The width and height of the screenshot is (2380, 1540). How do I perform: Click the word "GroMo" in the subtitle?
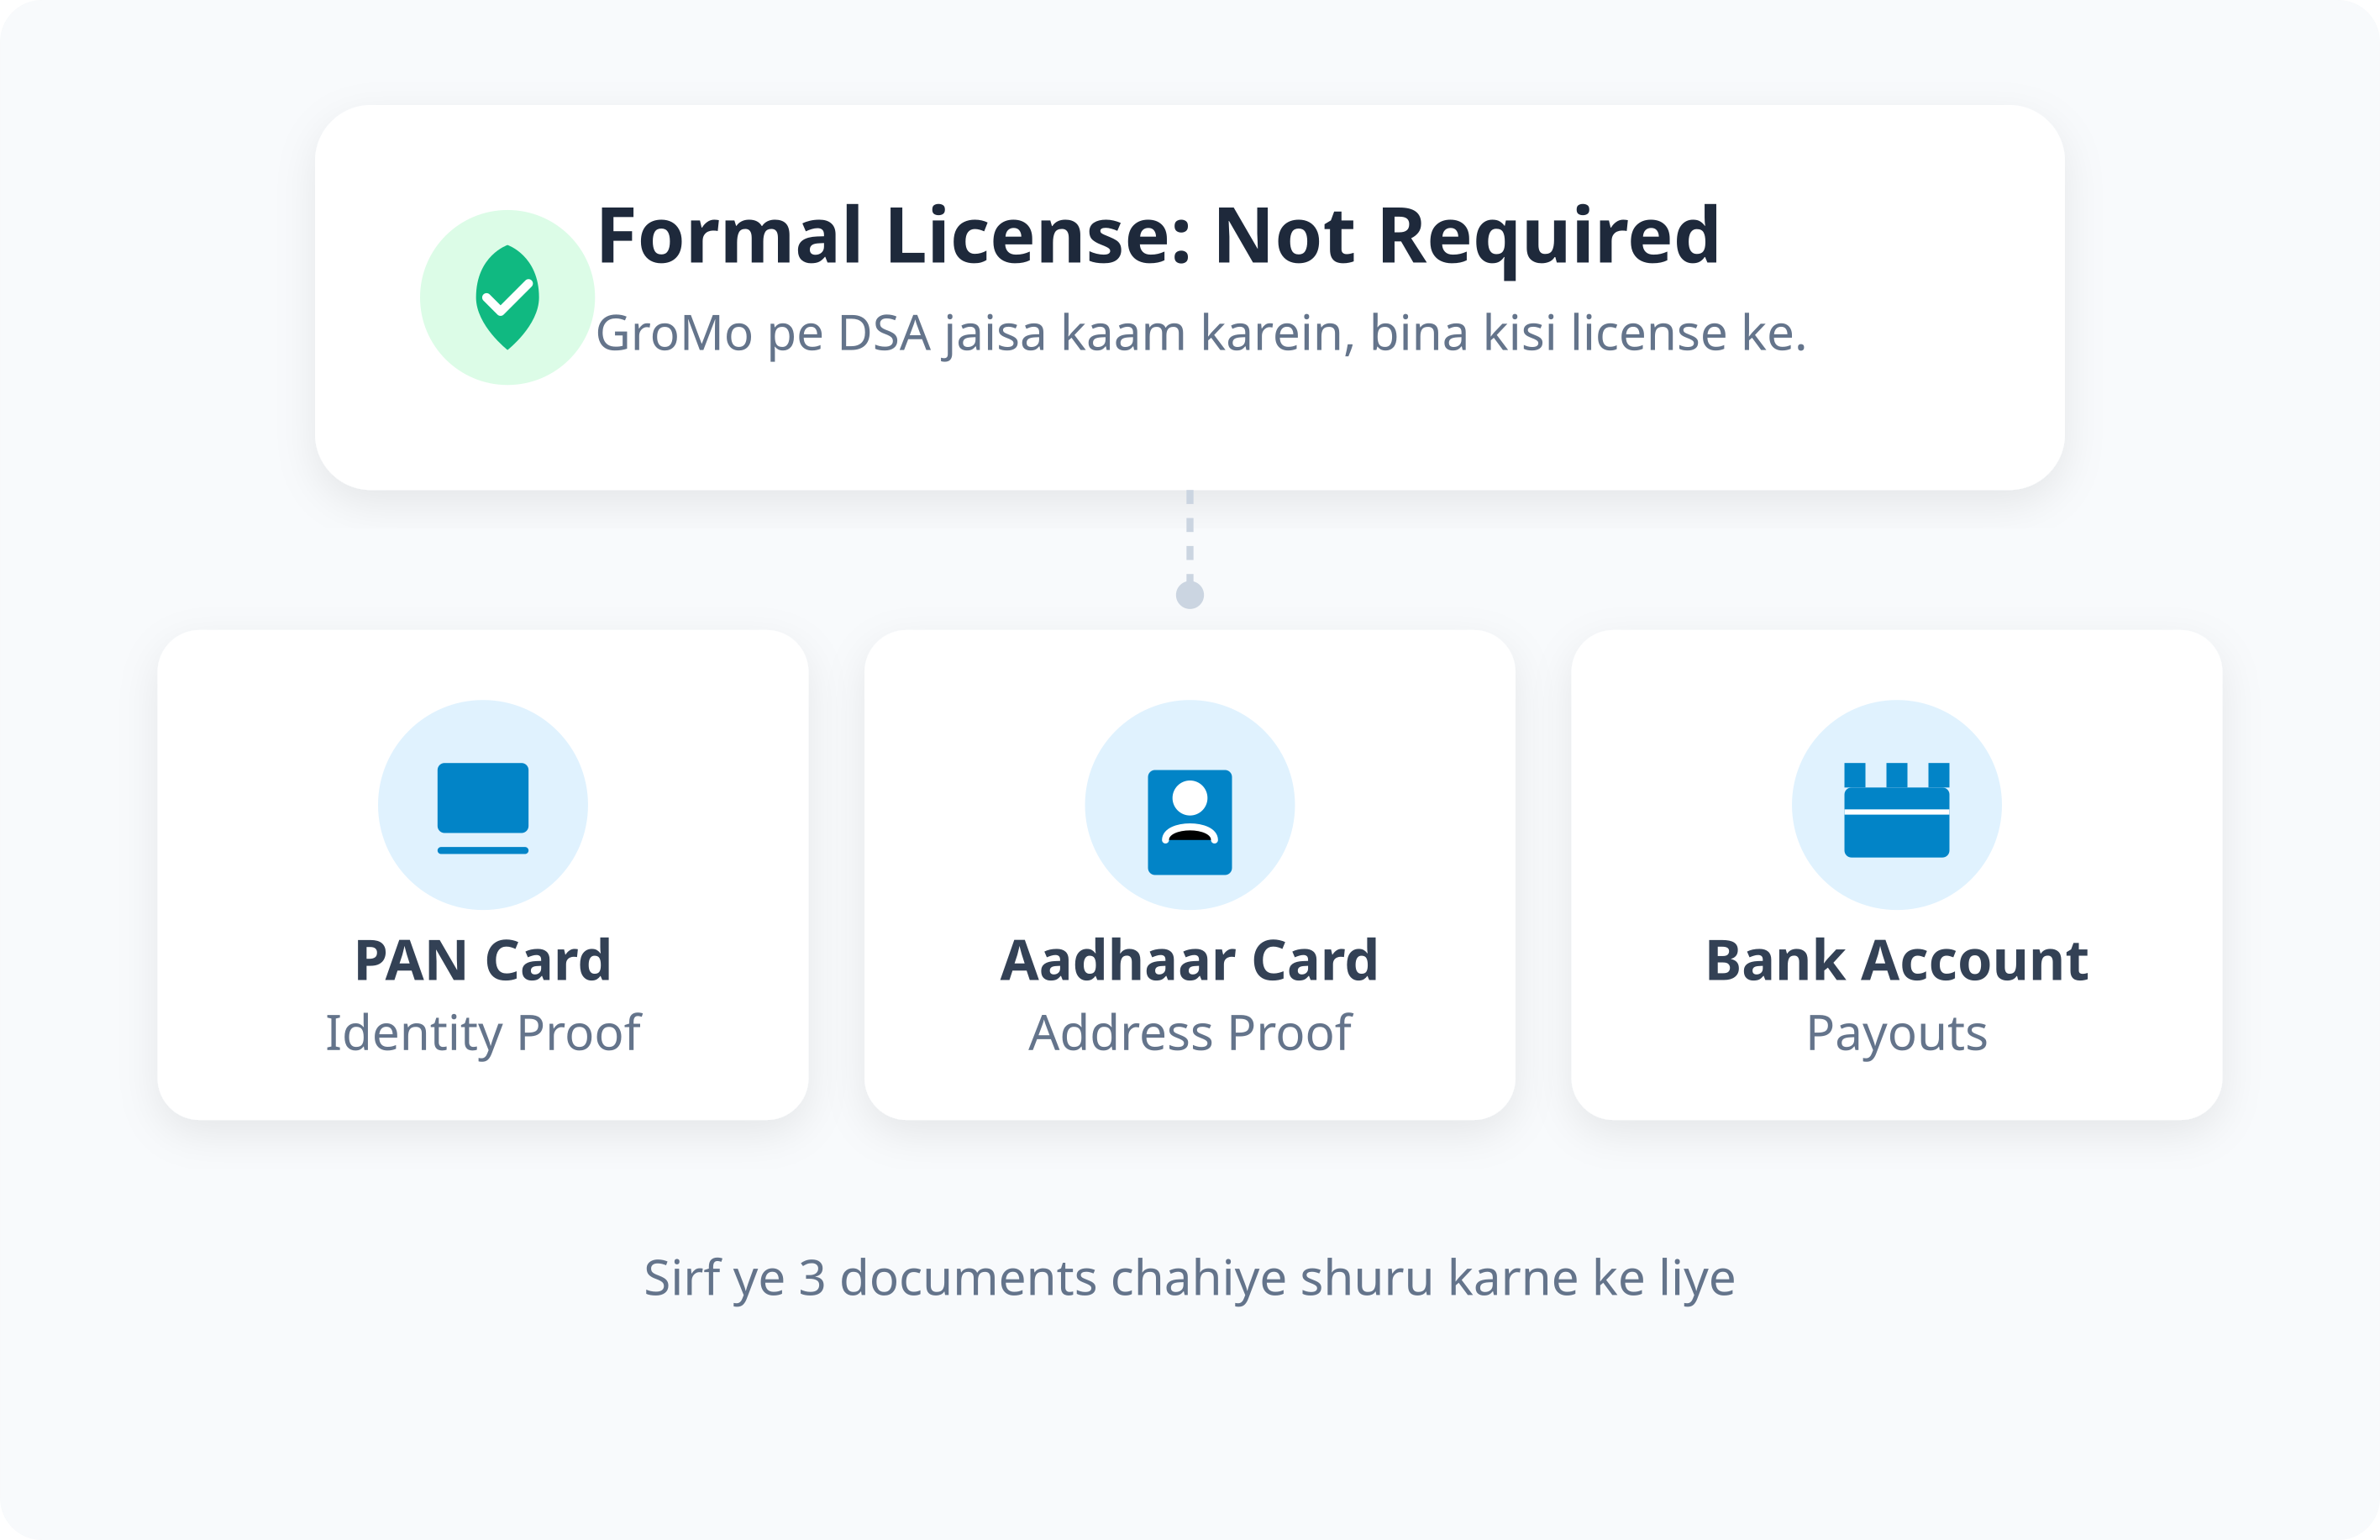click(x=674, y=333)
